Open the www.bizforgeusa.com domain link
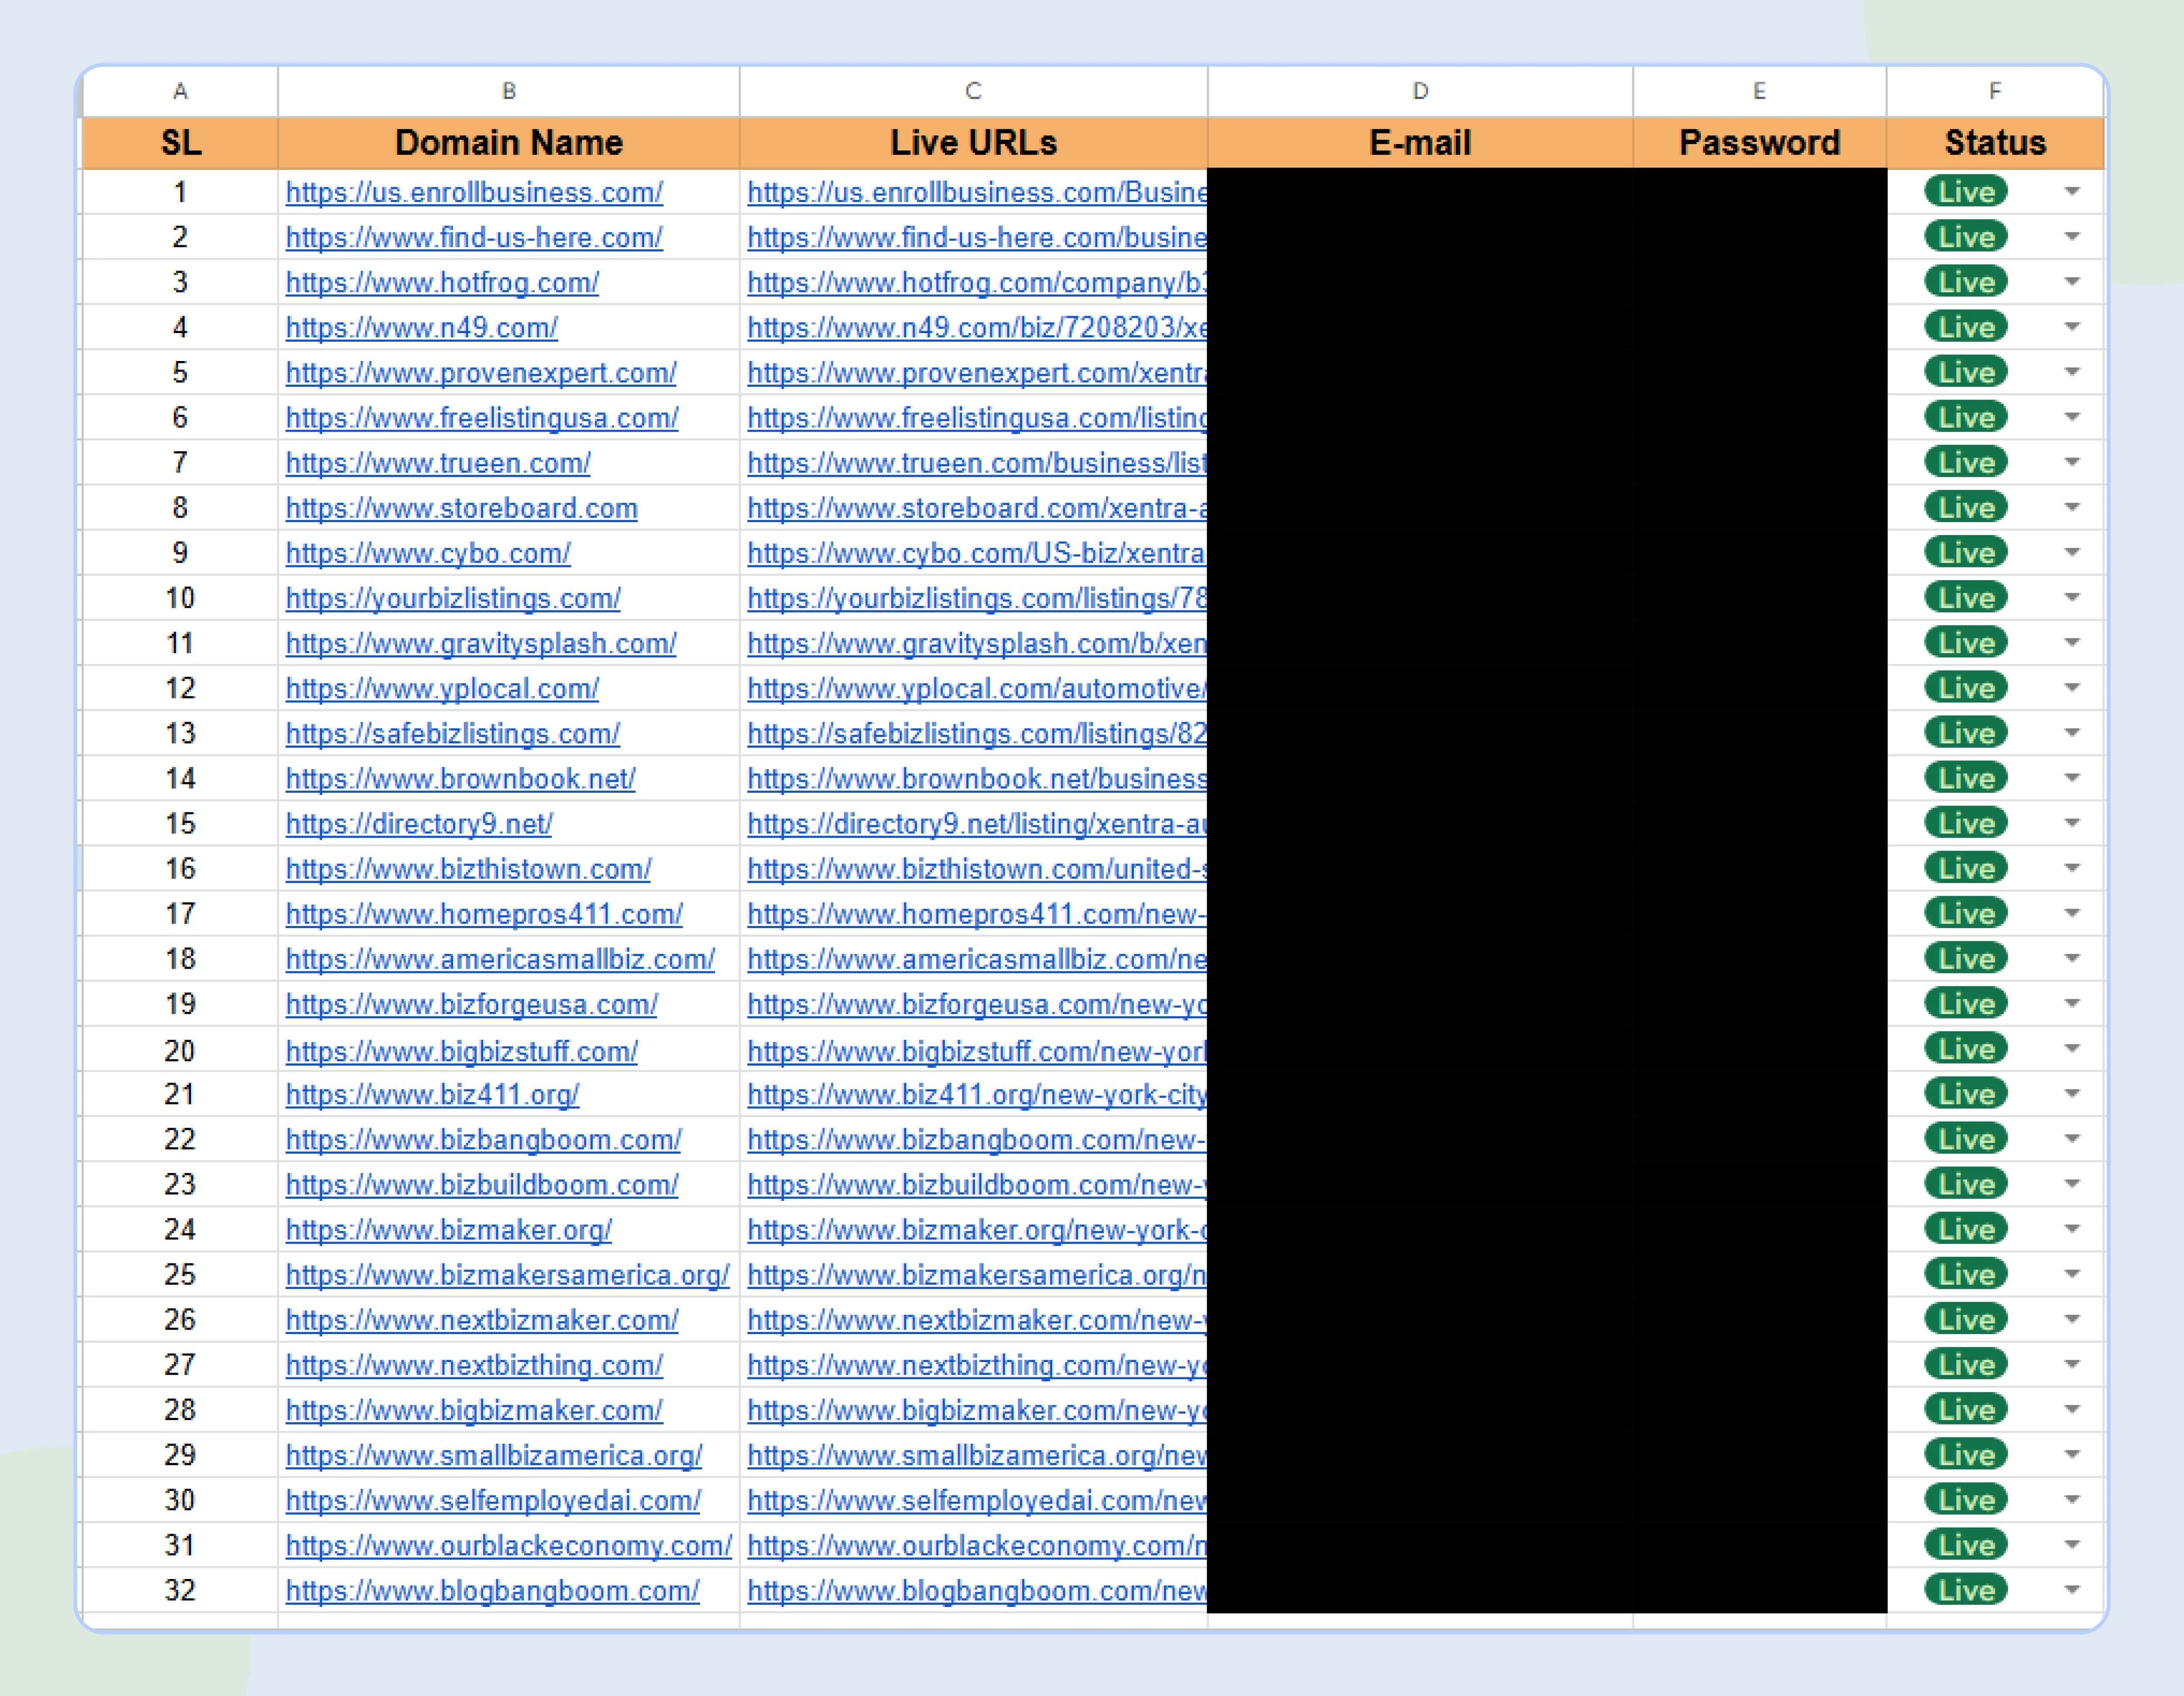Screen dimensions: 2184x1696 pyautogui.click(x=472, y=1004)
